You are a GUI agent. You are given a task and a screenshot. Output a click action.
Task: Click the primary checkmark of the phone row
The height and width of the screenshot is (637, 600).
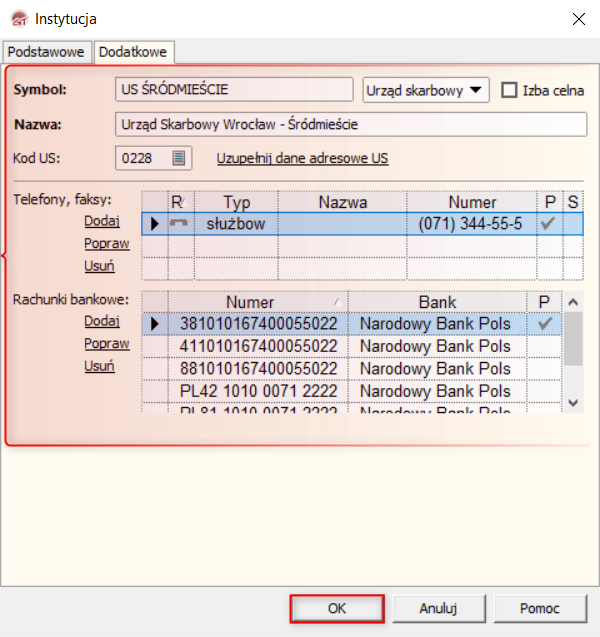point(548,223)
